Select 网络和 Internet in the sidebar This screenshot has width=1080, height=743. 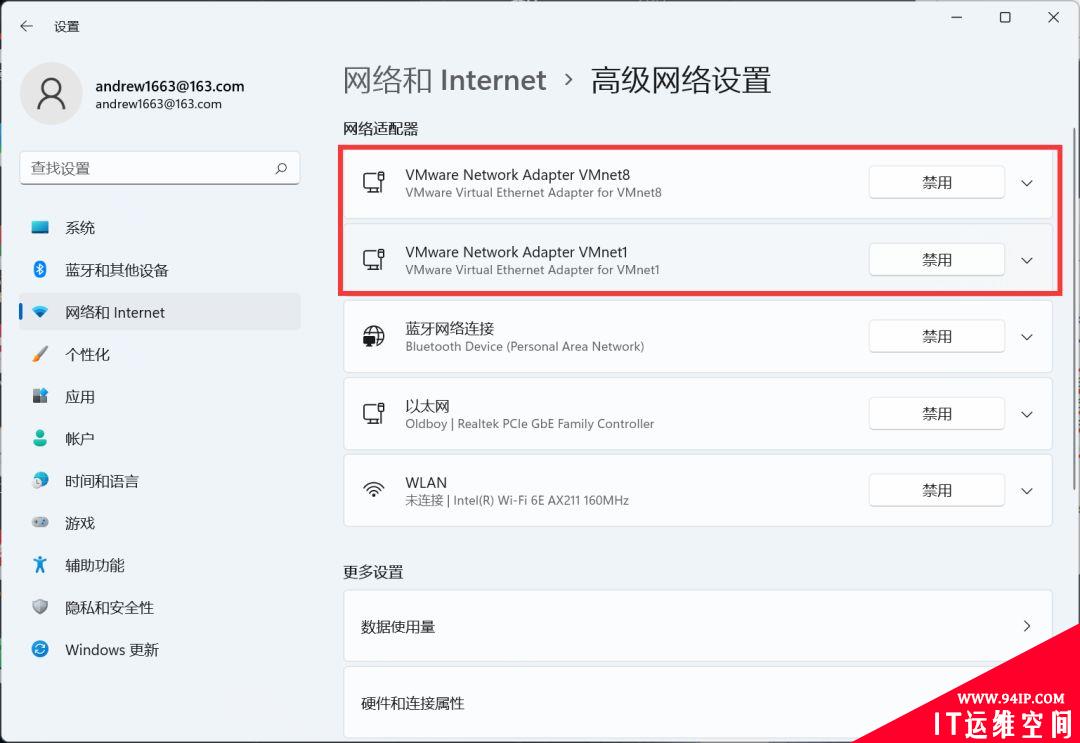tap(160, 312)
